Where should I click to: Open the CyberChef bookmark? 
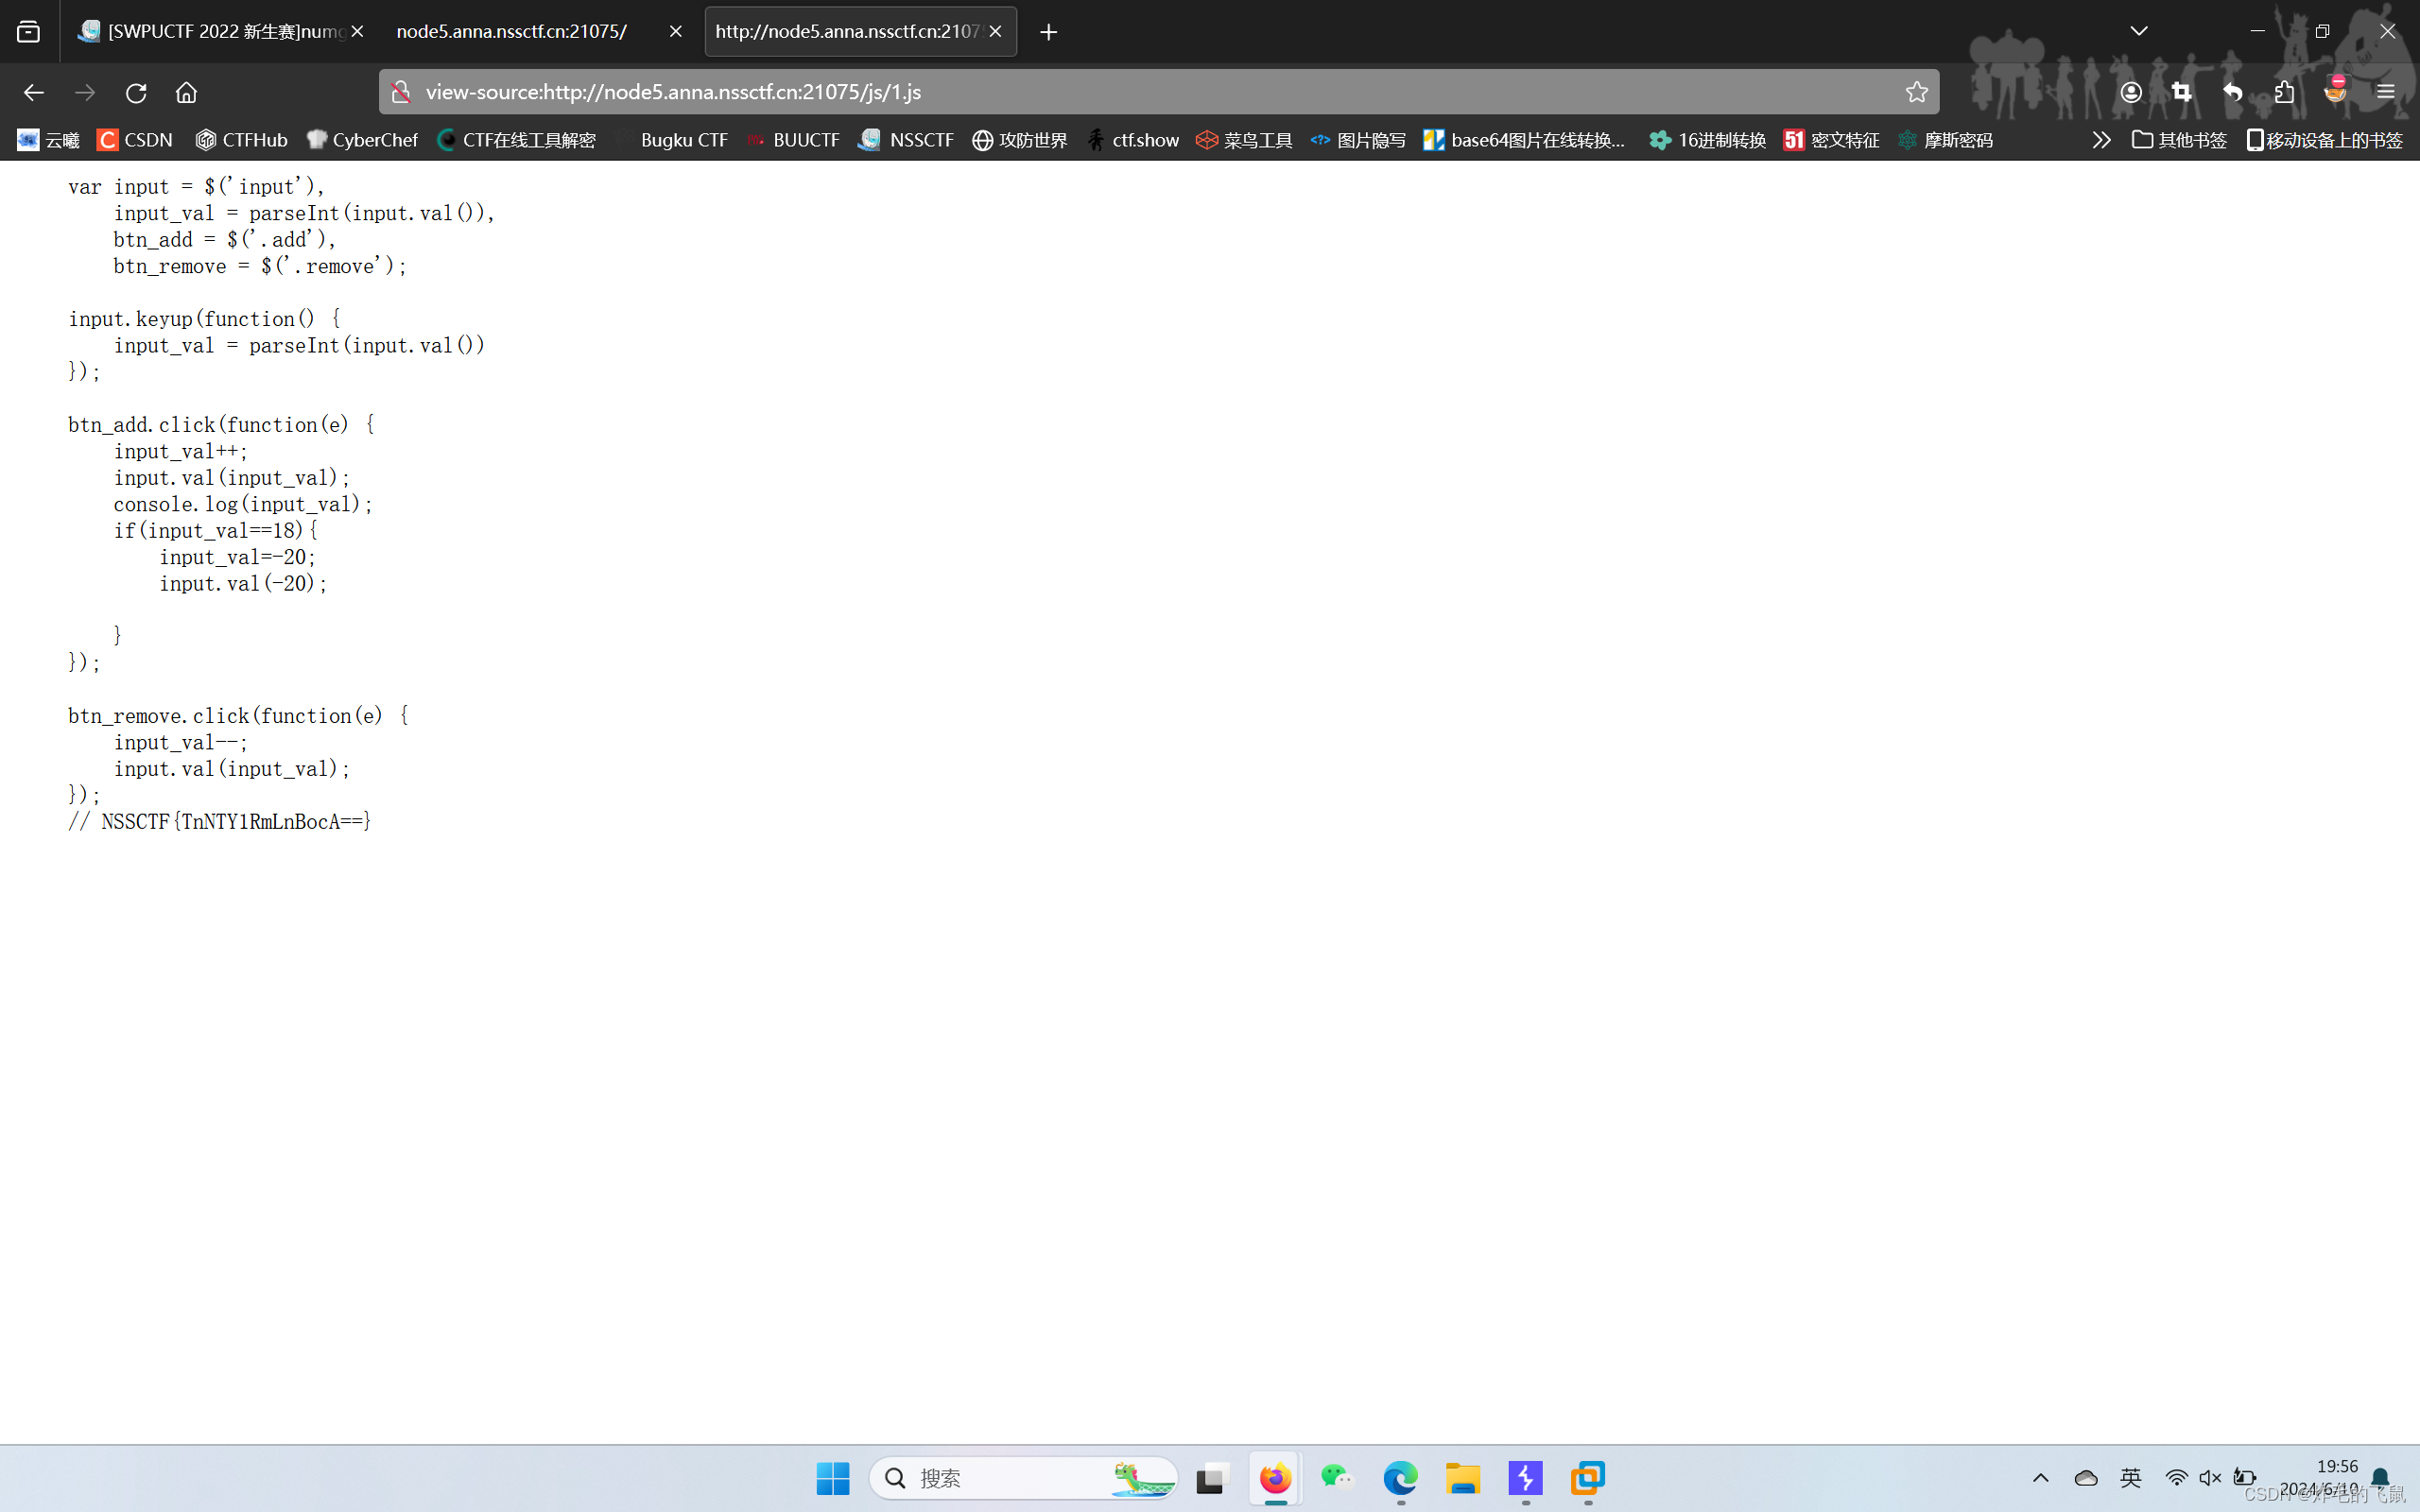[x=362, y=140]
